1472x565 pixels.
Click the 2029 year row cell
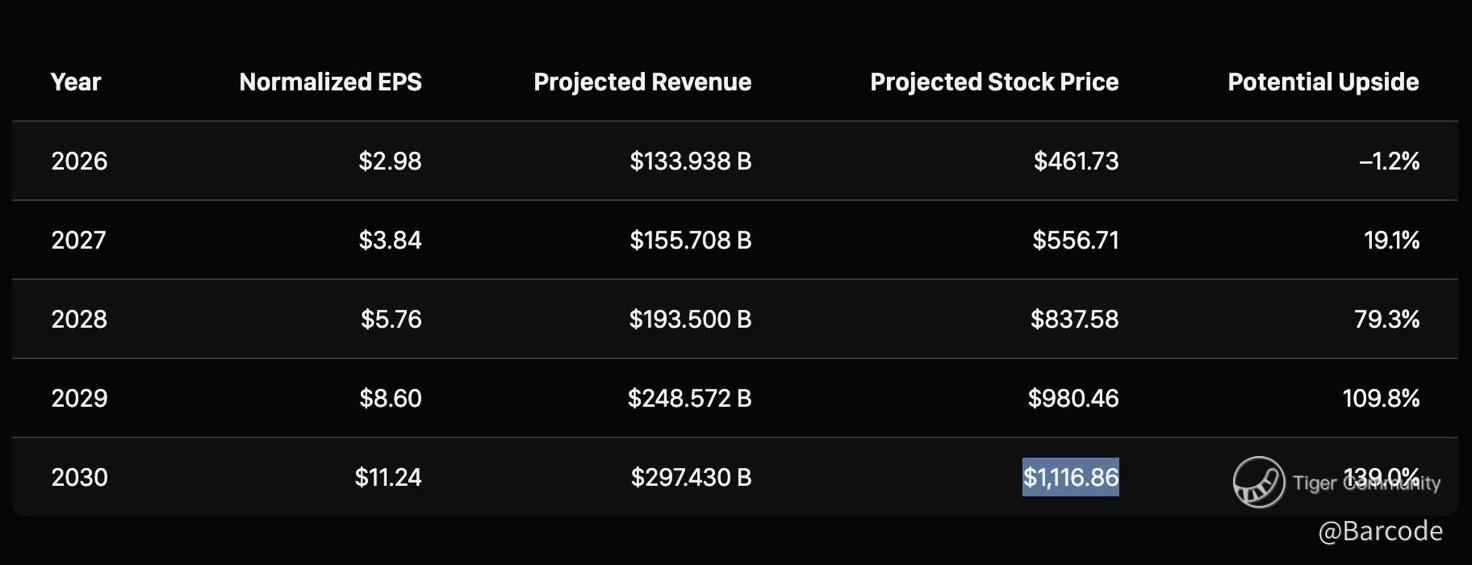tap(79, 398)
